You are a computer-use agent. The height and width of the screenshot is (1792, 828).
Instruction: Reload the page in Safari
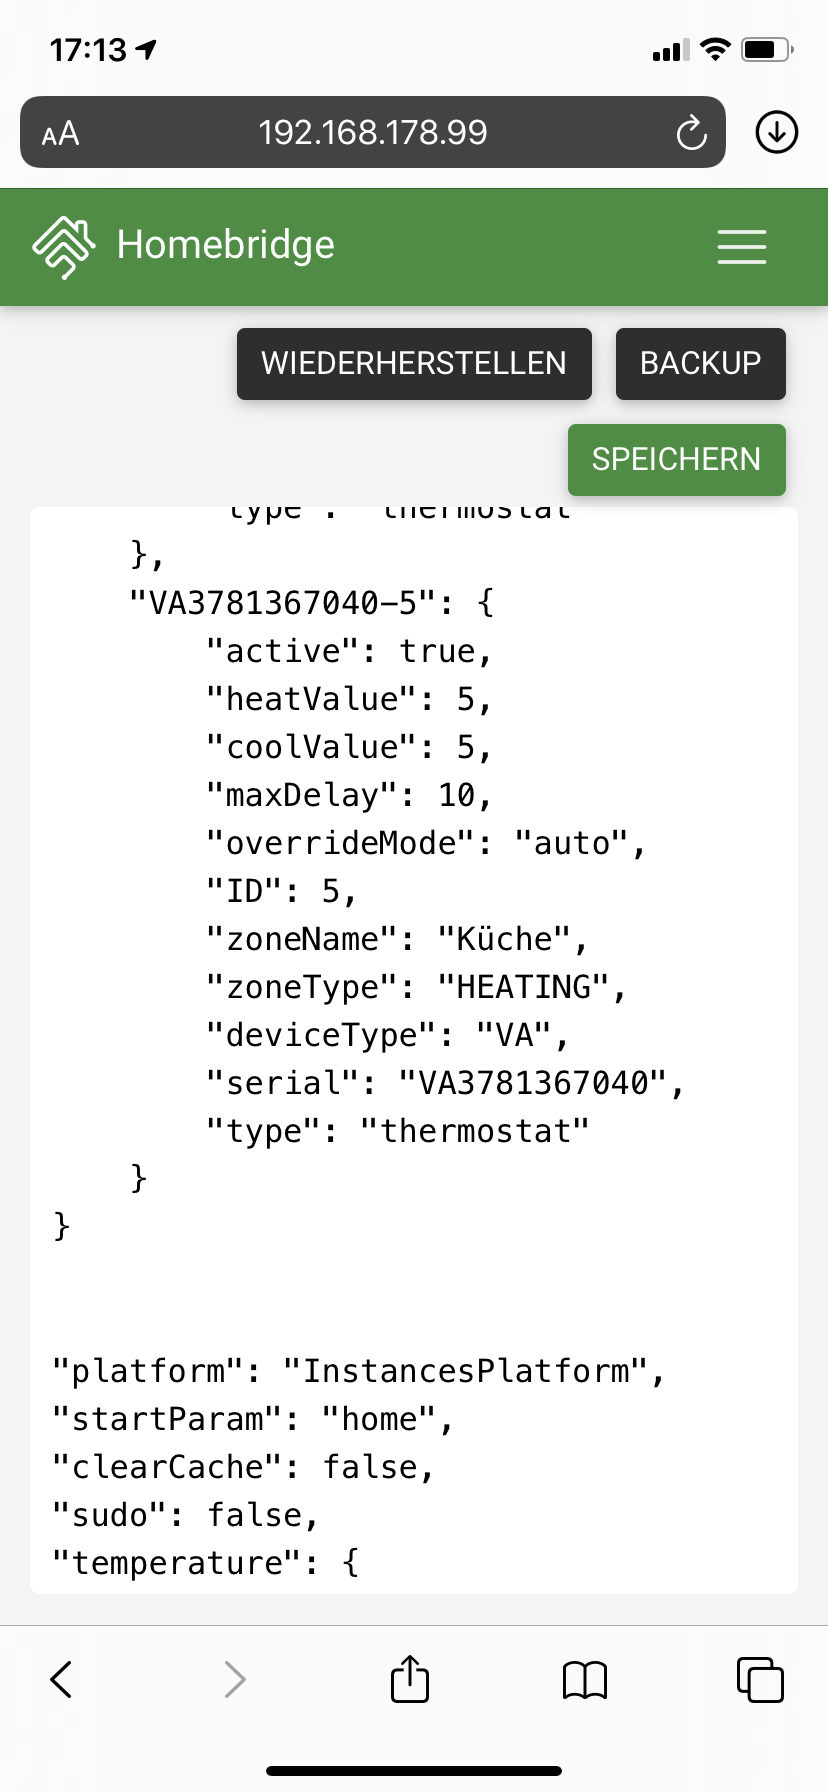tap(691, 132)
